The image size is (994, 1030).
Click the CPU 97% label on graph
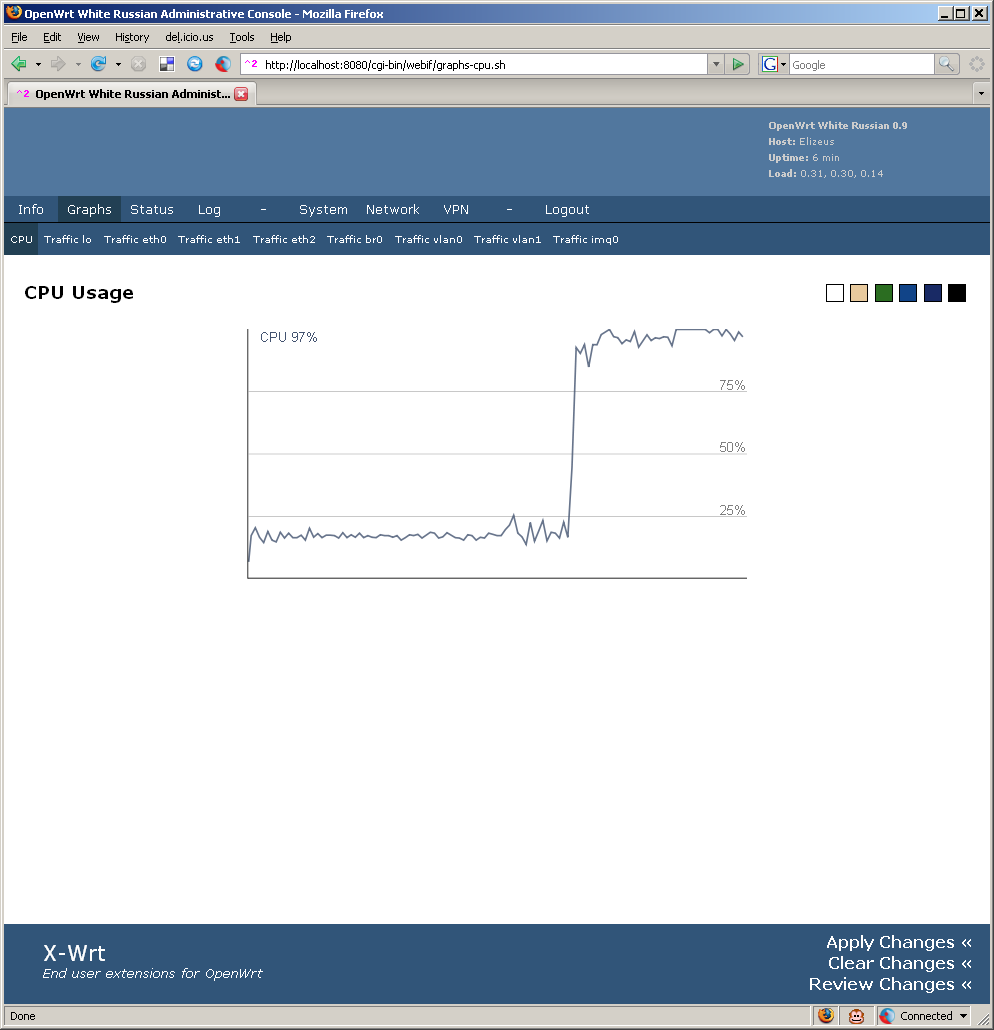point(288,337)
